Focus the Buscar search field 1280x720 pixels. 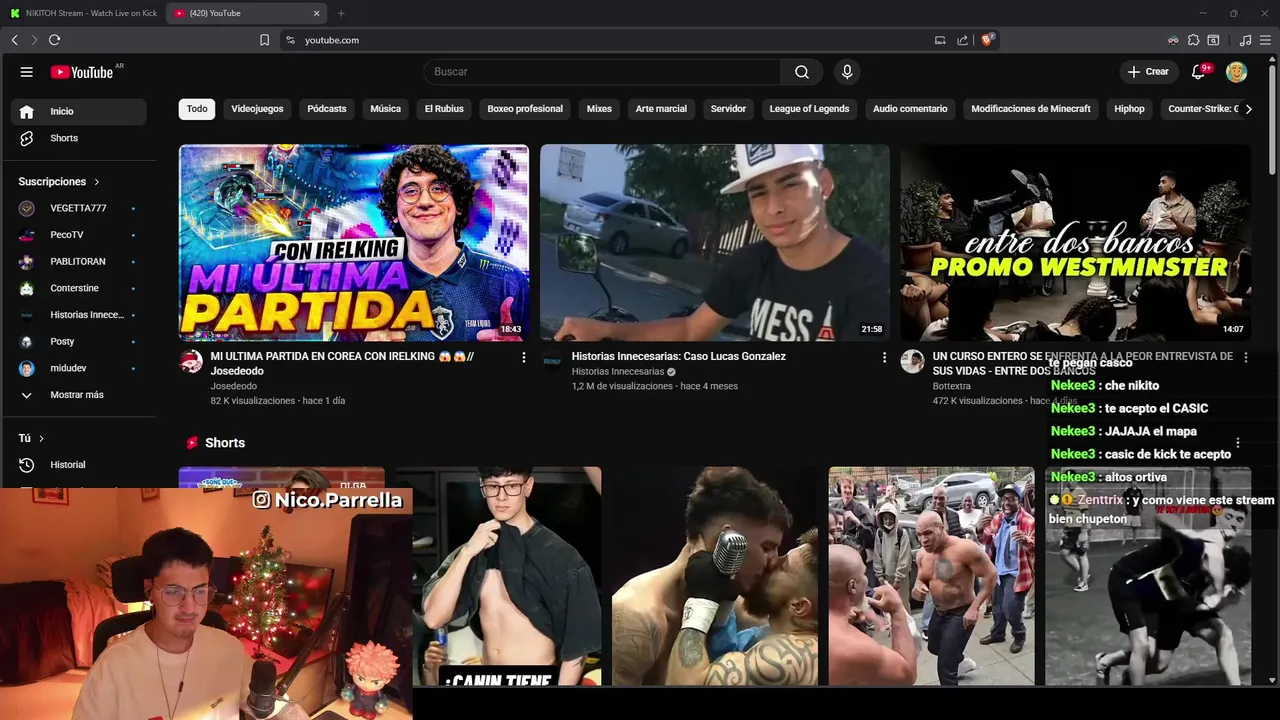coord(602,72)
